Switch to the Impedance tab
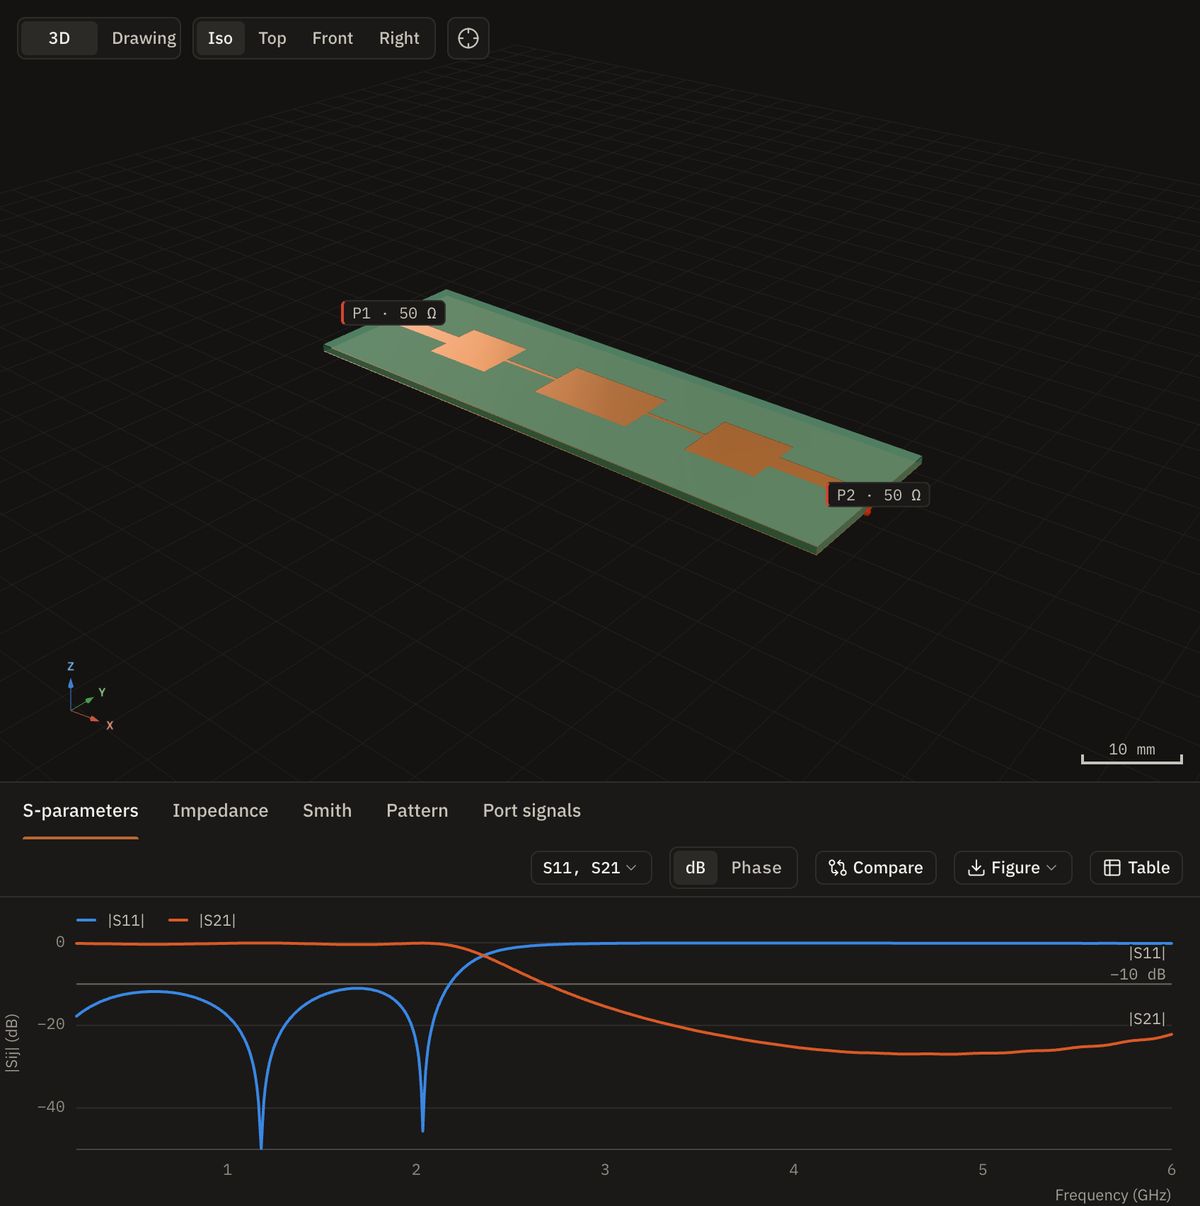This screenshot has width=1200, height=1206. point(220,811)
